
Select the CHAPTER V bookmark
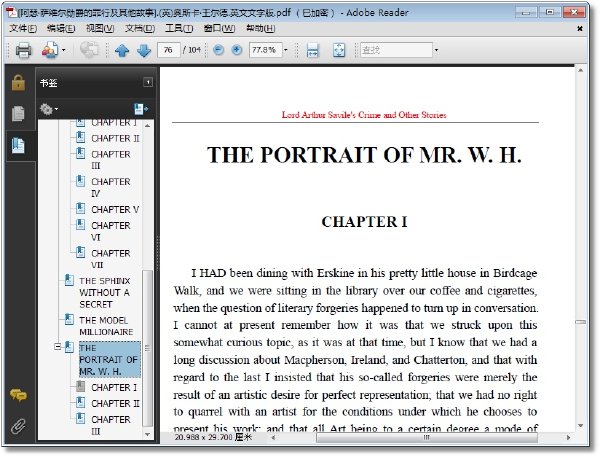[115, 209]
